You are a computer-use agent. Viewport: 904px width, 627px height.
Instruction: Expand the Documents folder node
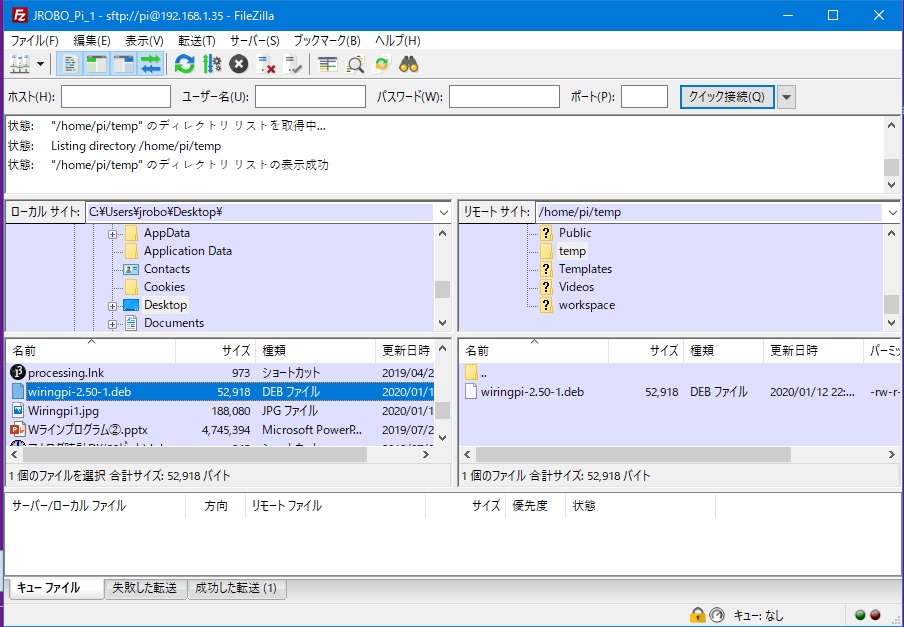[x=112, y=324]
